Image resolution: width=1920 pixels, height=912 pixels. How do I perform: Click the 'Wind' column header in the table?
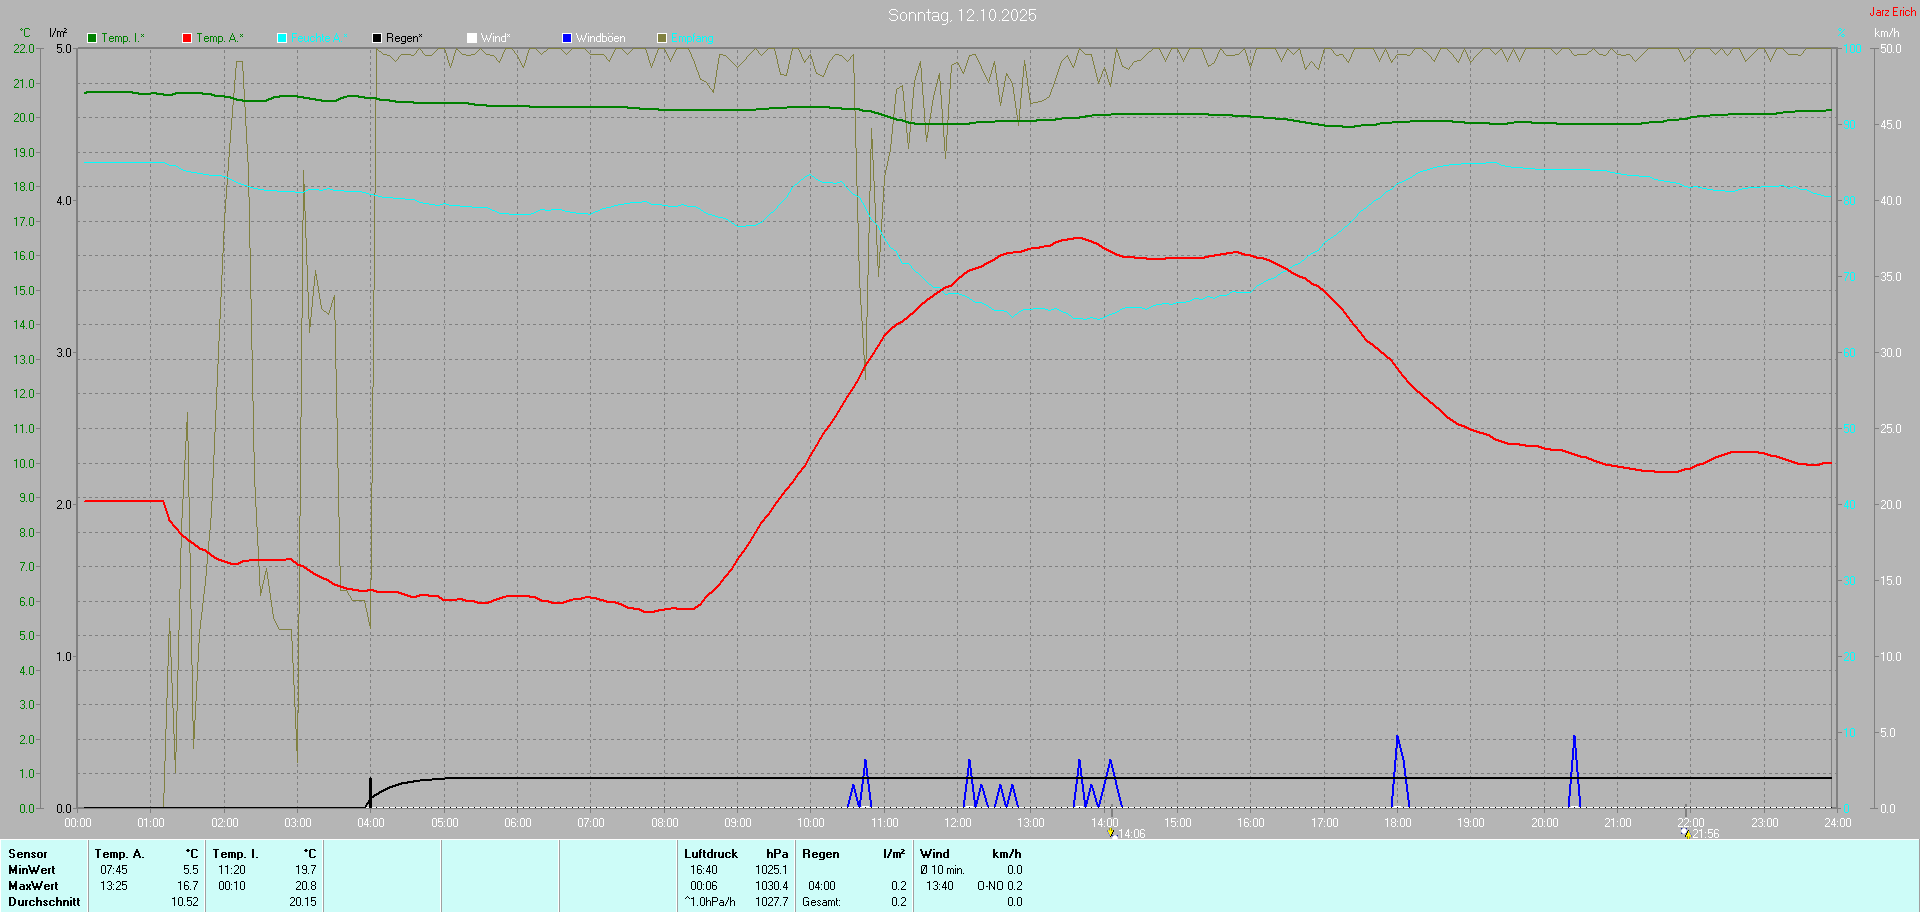935,854
